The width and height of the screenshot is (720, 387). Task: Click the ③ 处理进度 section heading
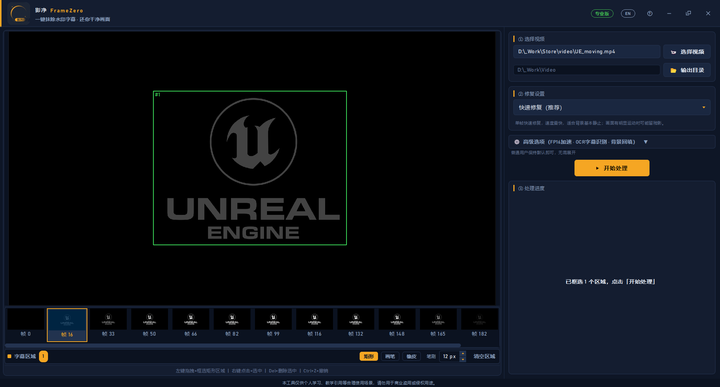click(x=531, y=188)
